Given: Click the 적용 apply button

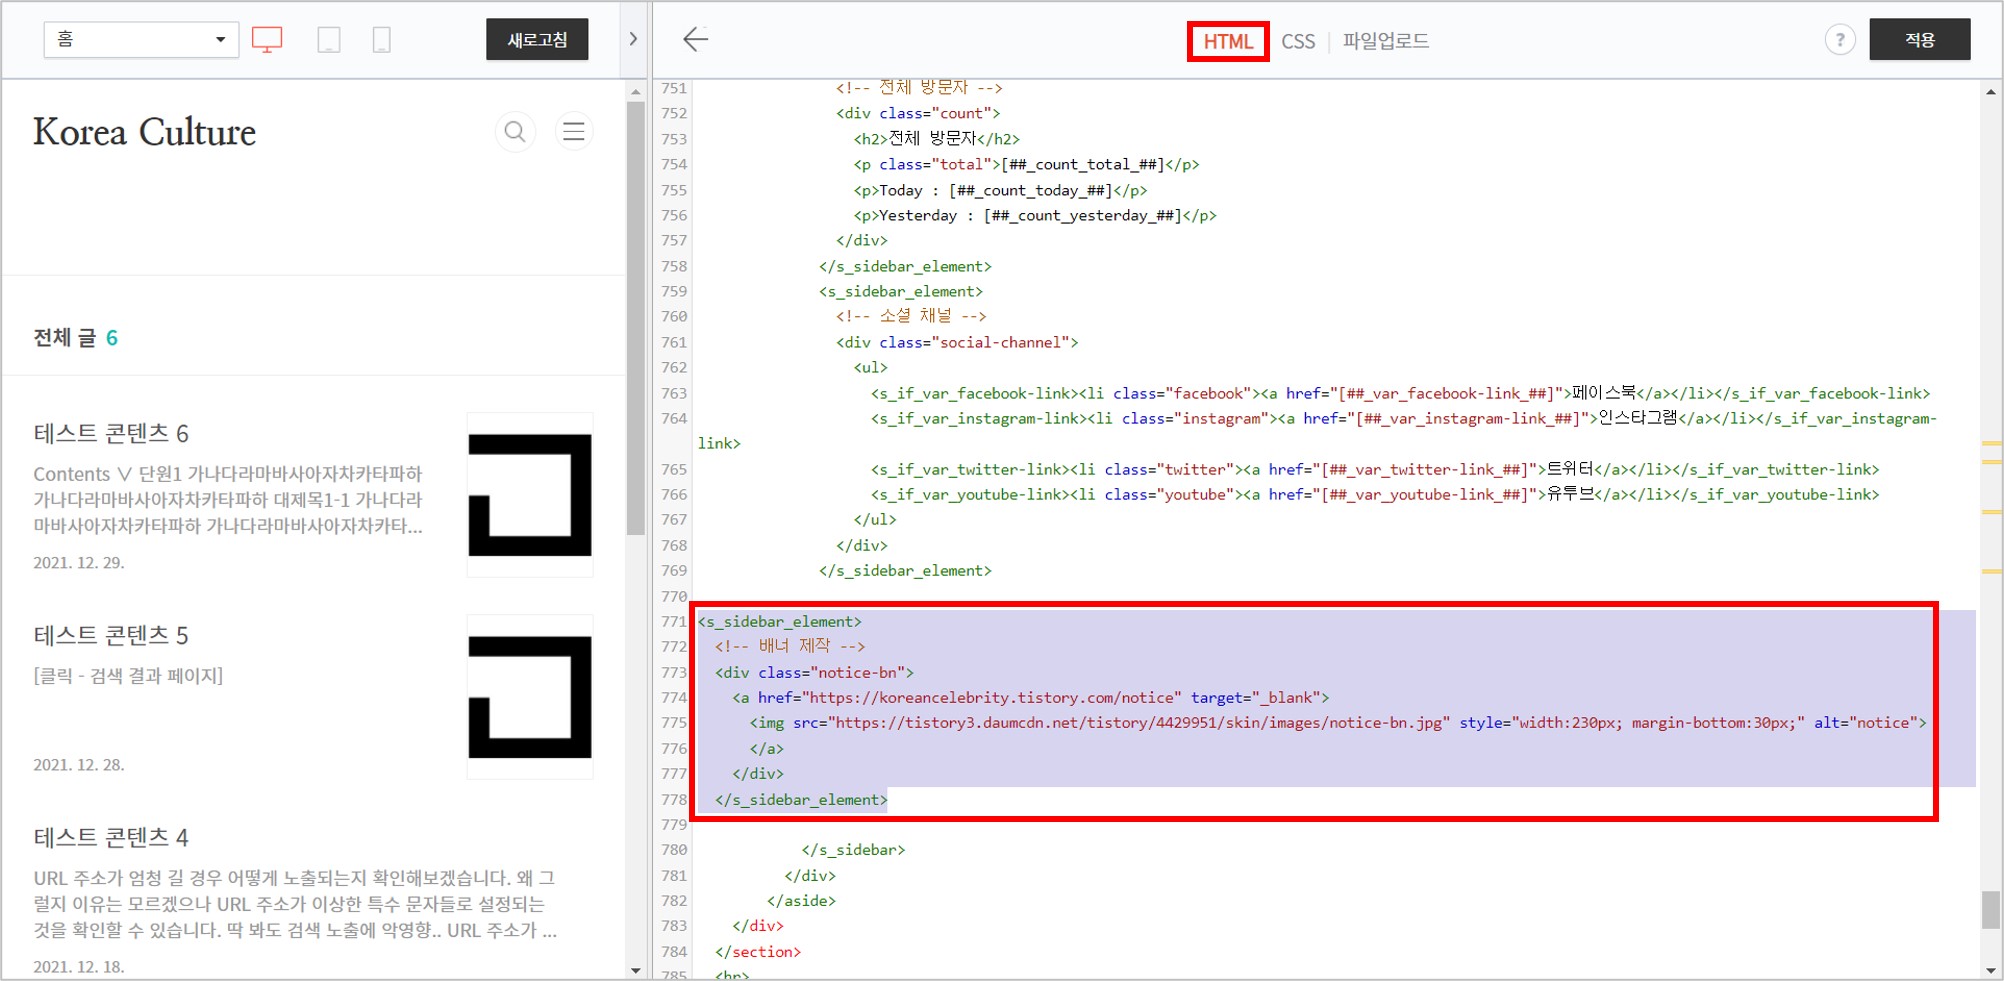Looking at the screenshot, I should [1920, 40].
